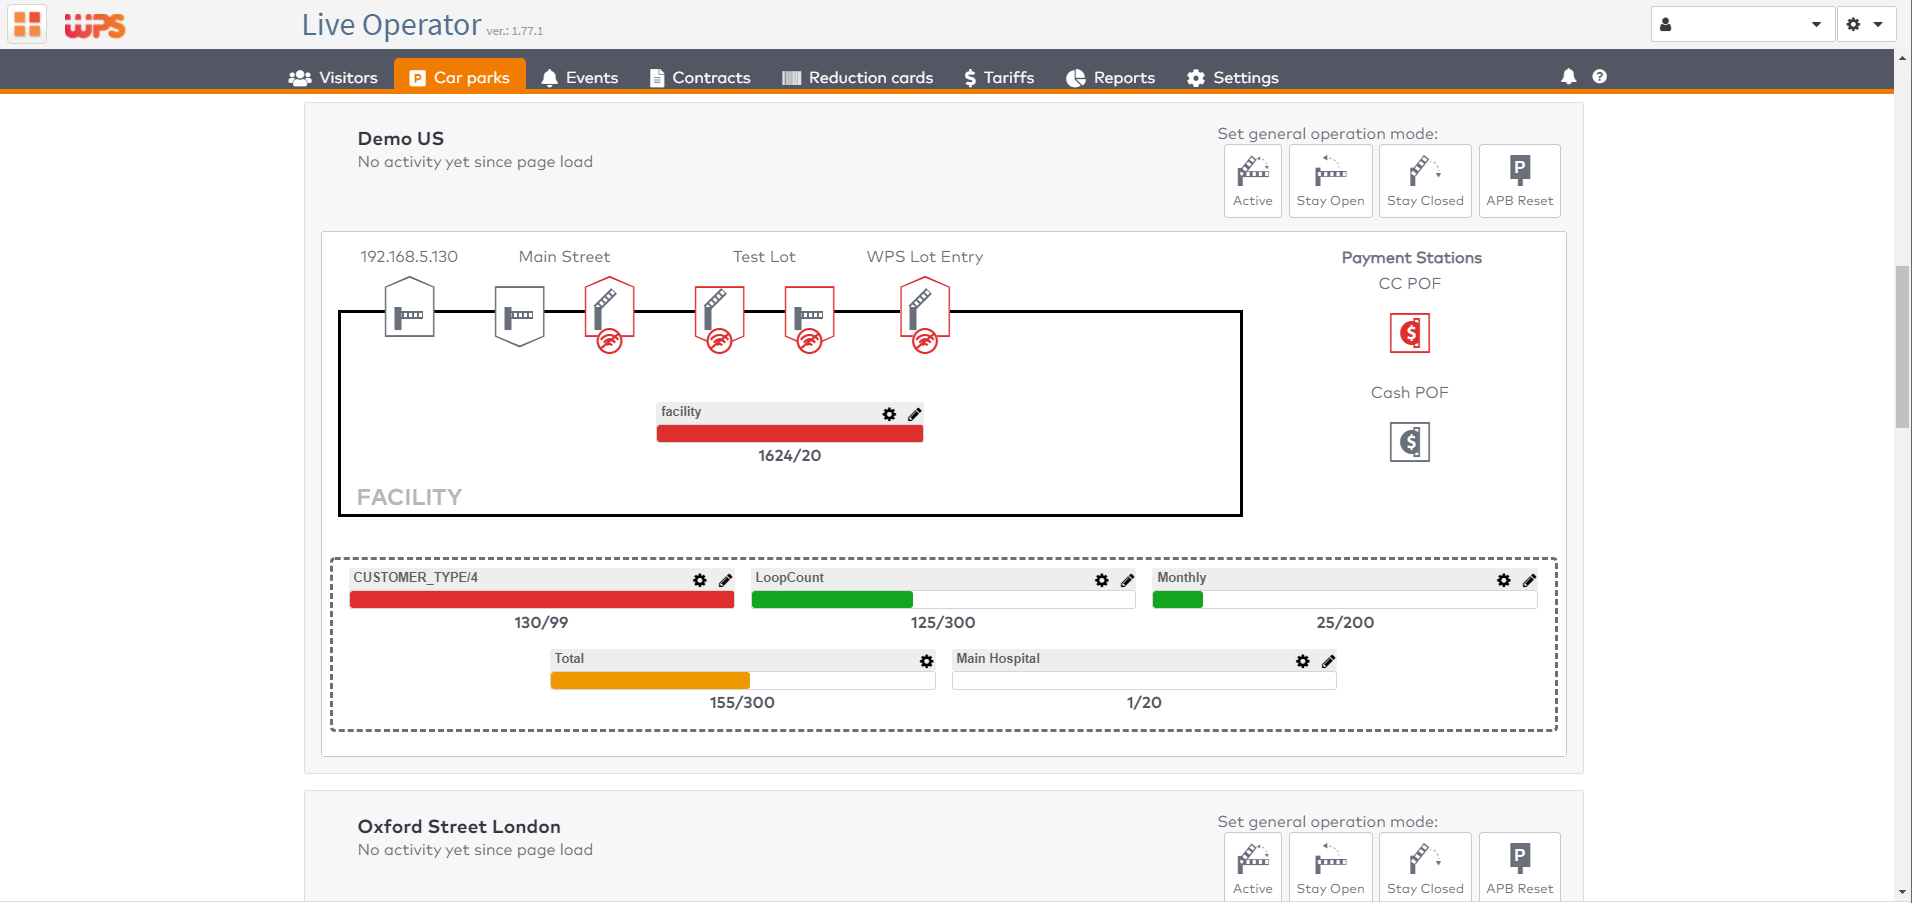Open the Settings tab
1920x903 pixels.
click(x=1232, y=77)
